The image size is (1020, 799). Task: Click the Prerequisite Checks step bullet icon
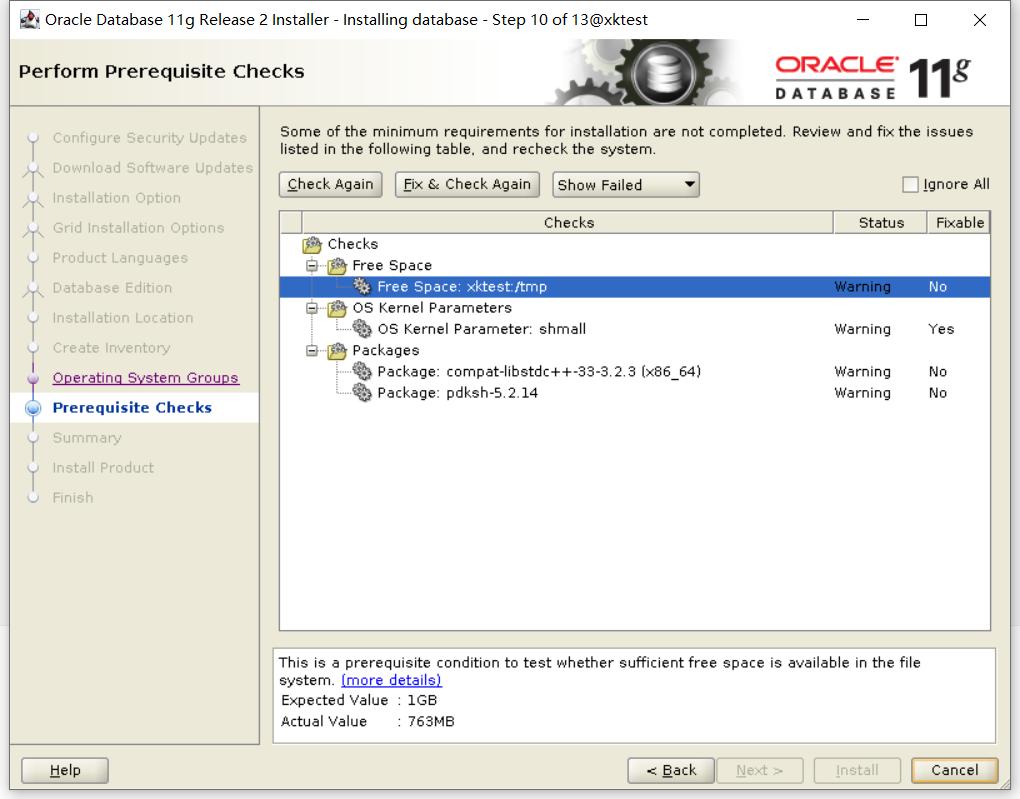[33, 408]
